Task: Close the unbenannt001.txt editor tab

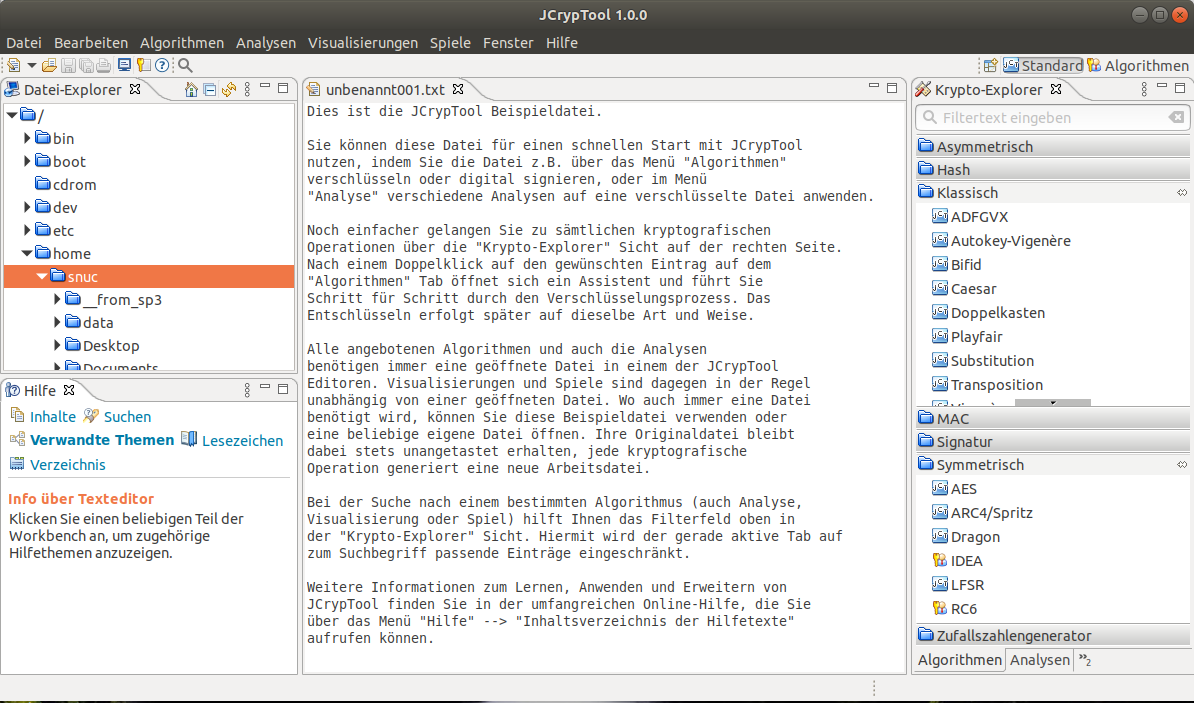Action: pyautogui.click(x=458, y=89)
